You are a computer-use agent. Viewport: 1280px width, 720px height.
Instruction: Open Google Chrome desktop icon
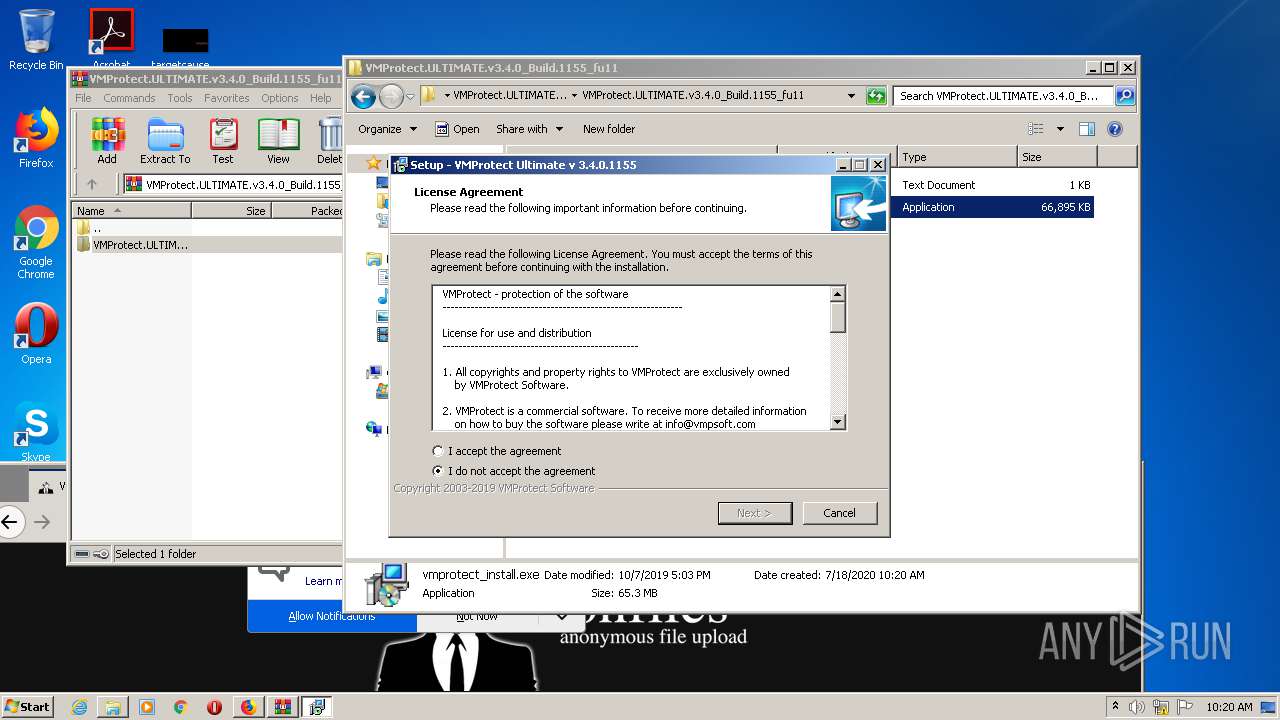click(x=36, y=243)
